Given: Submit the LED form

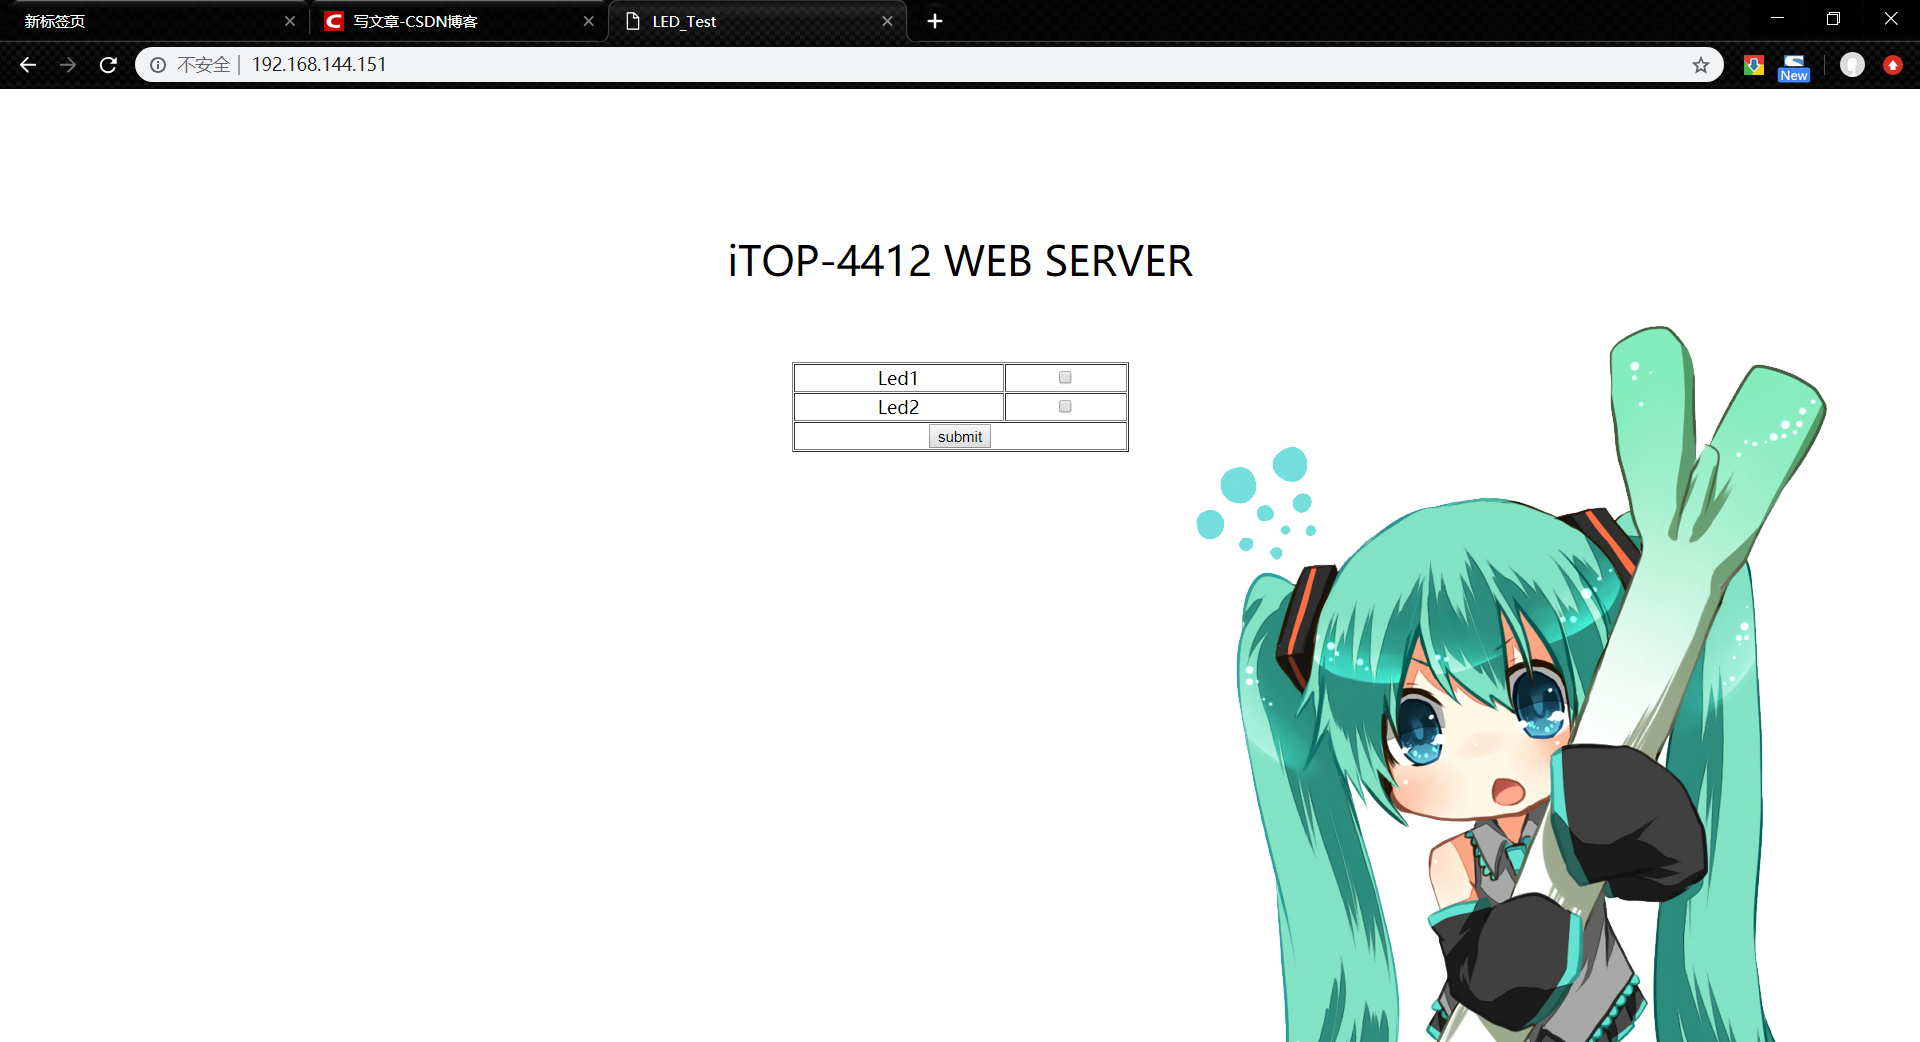Looking at the screenshot, I should (x=960, y=437).
